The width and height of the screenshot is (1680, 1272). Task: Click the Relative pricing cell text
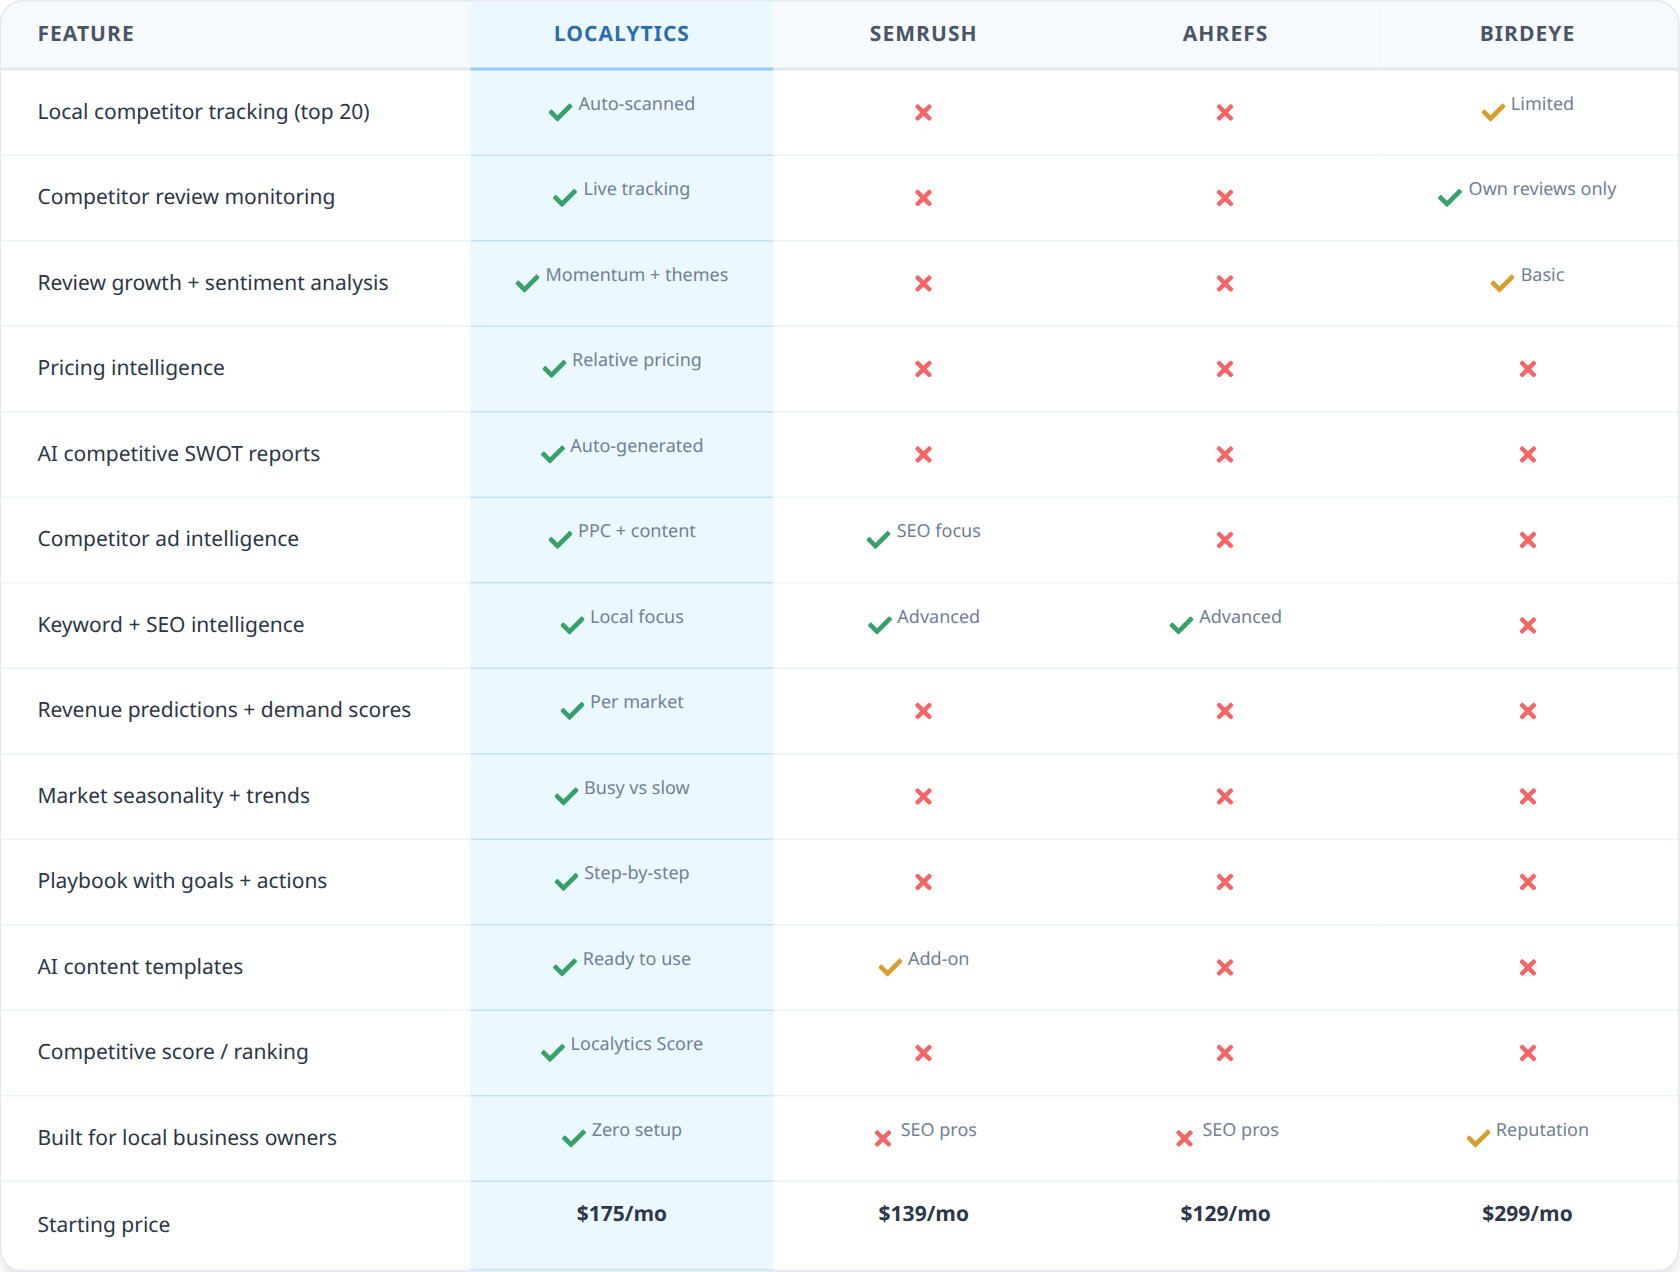pyautogui.click(x=637, y=360)
